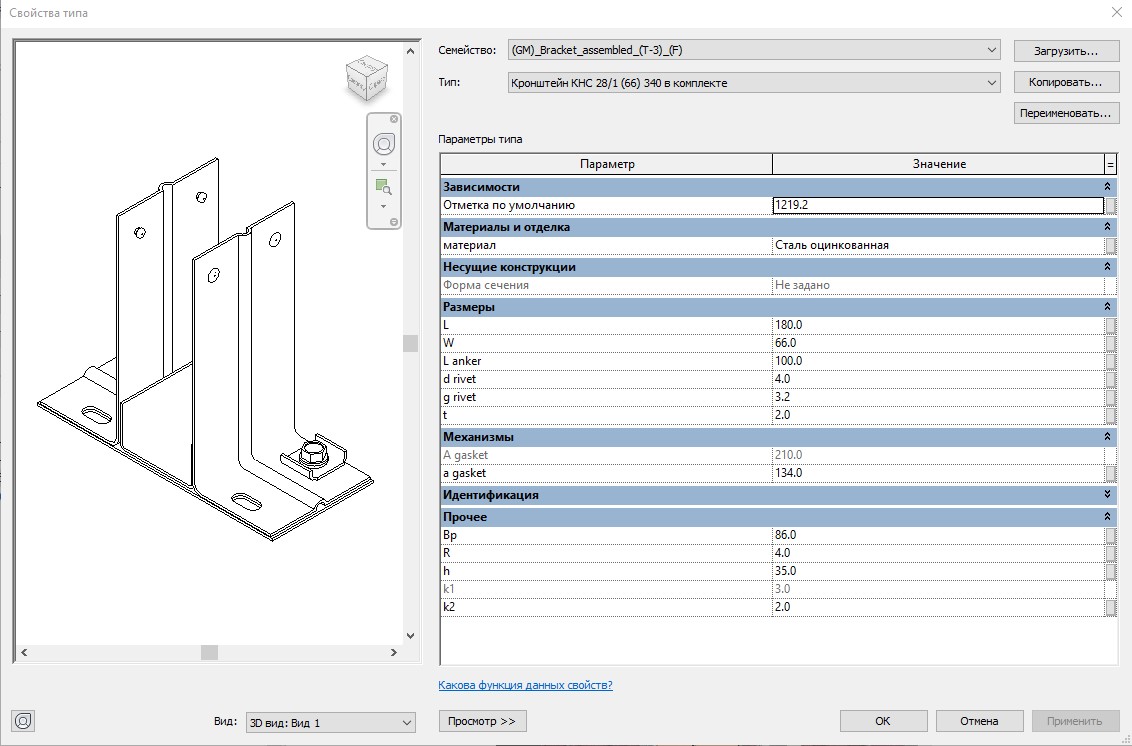Image resolution: width=1132 pixels, height=746 pixels.
Task: Click the Копировать button
Action: pos(1064,82)
